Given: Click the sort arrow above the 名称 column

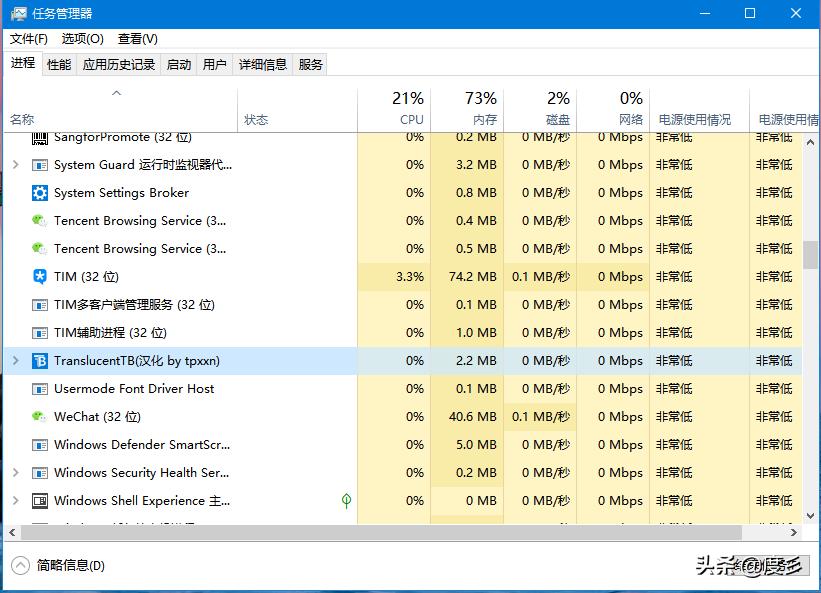Looking at the screenshot, I should click(x=116, y=93).
